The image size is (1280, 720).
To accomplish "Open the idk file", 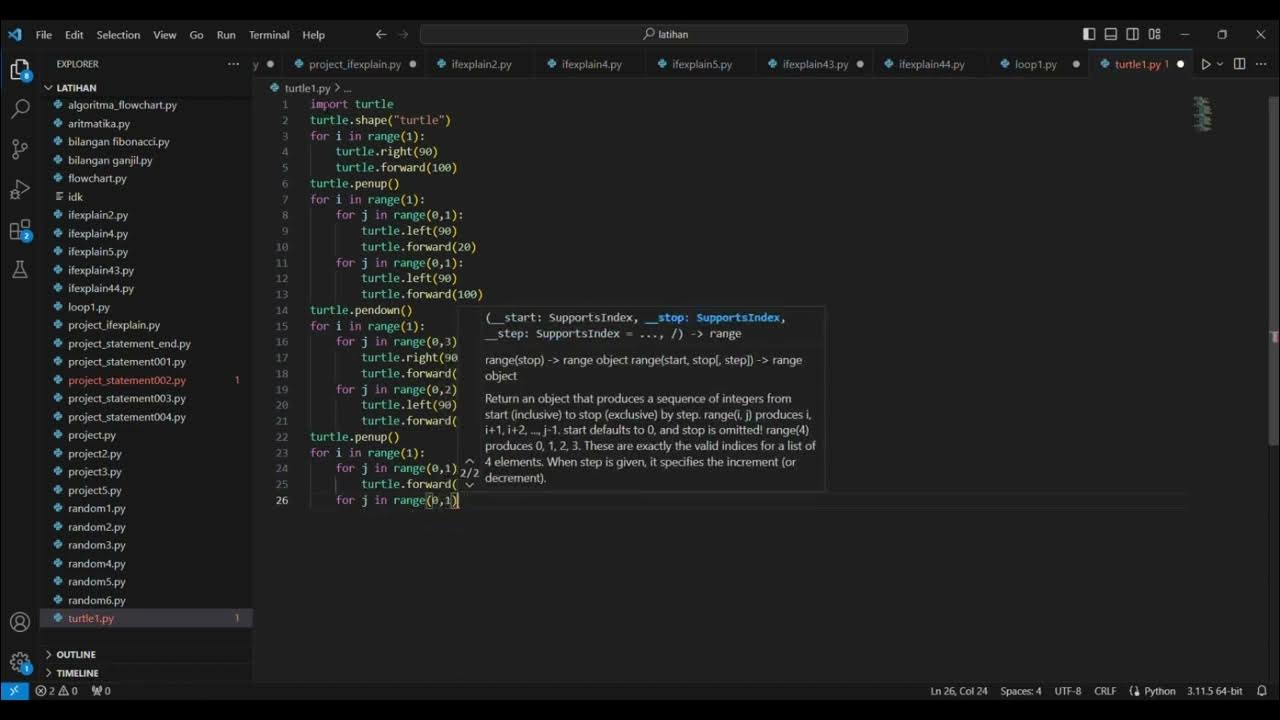I will click(75, 197).
